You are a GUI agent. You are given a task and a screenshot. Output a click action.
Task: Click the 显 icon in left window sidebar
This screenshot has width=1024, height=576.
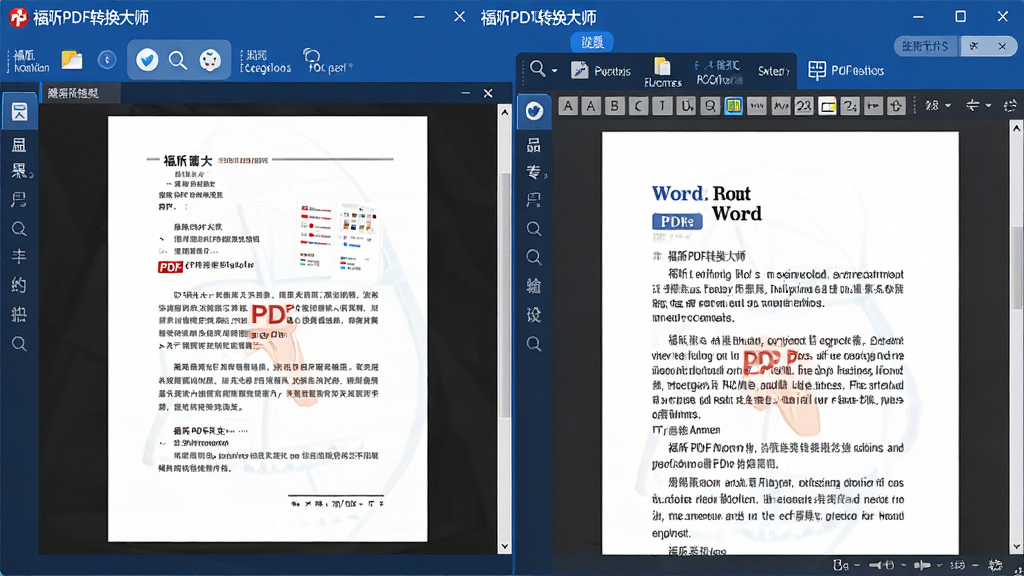19,144
